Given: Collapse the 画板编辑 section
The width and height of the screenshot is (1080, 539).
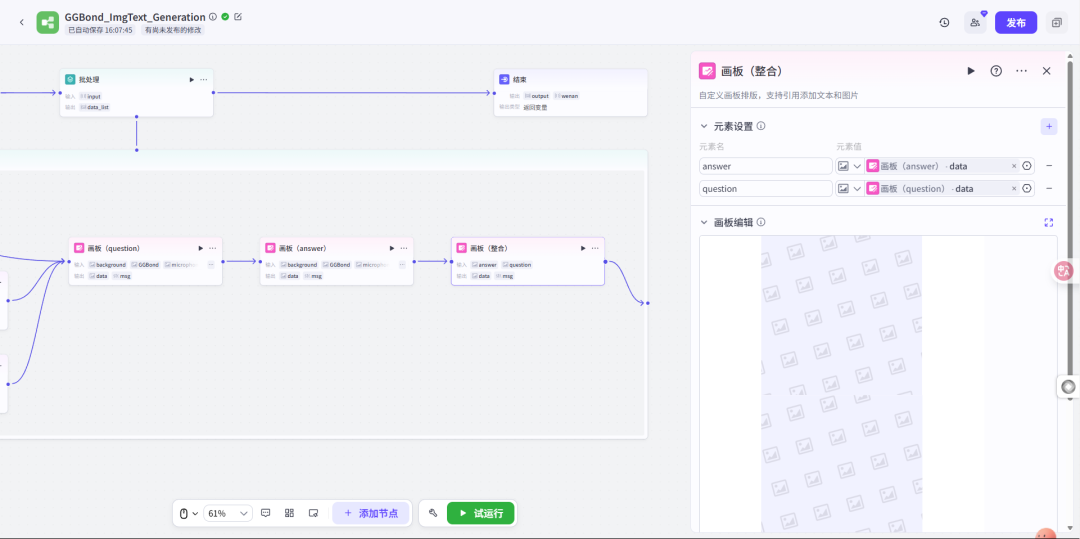Looking at the screenshot, I should coord(704,222).
